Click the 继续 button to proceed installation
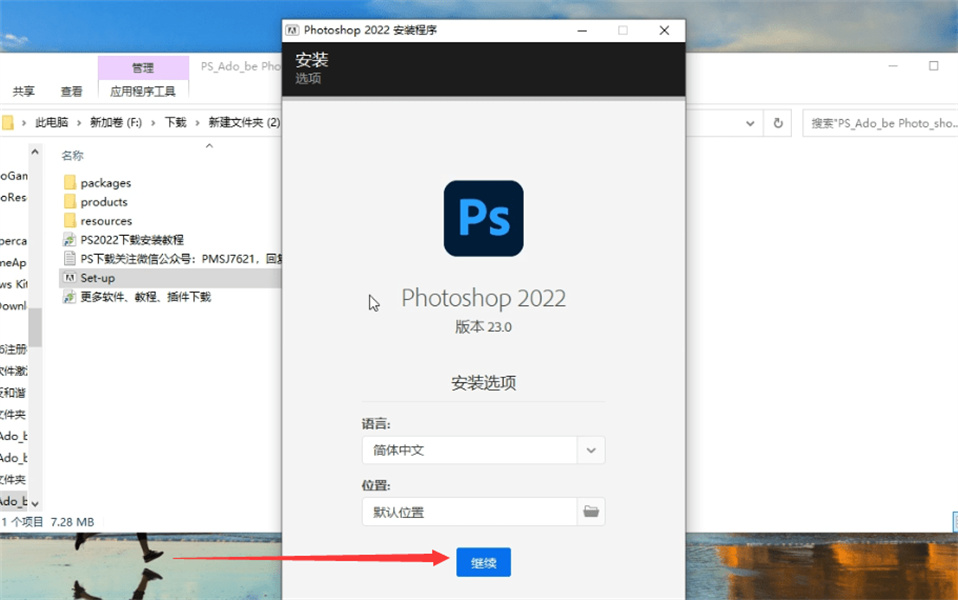Screen dimensions: 958x600 pyautogui.click(x=483, y=561)
